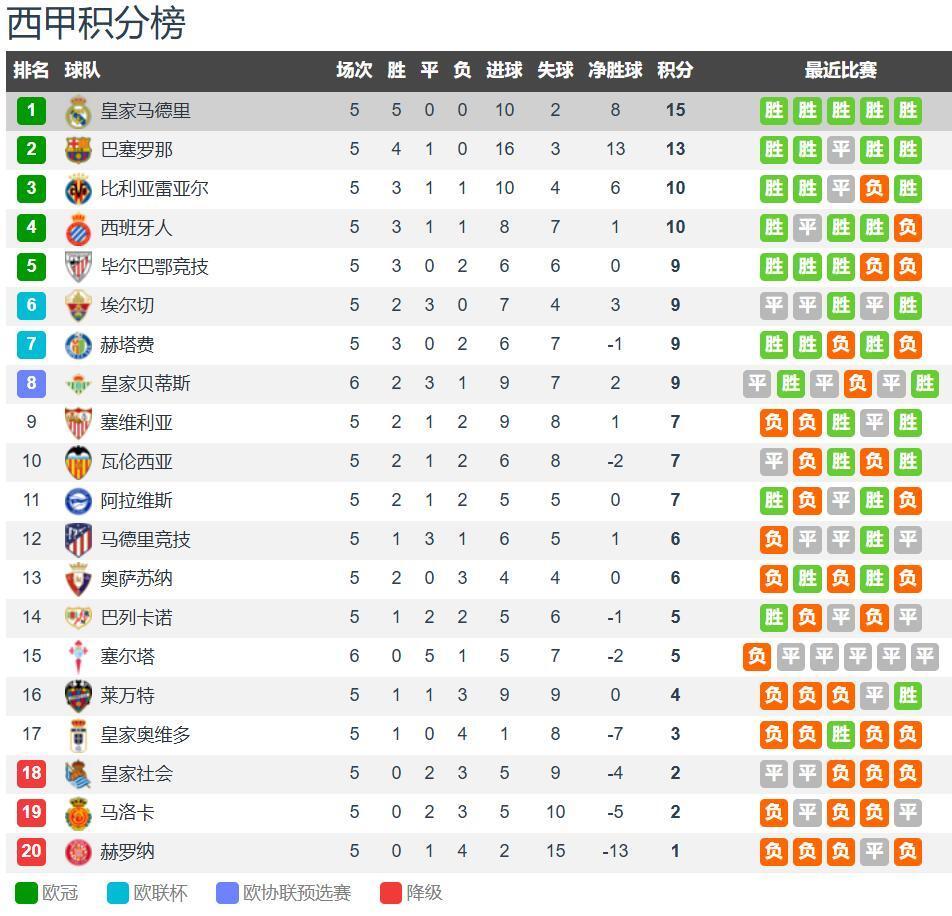Click the Girona crest in last row

click(x=78, y=852)
